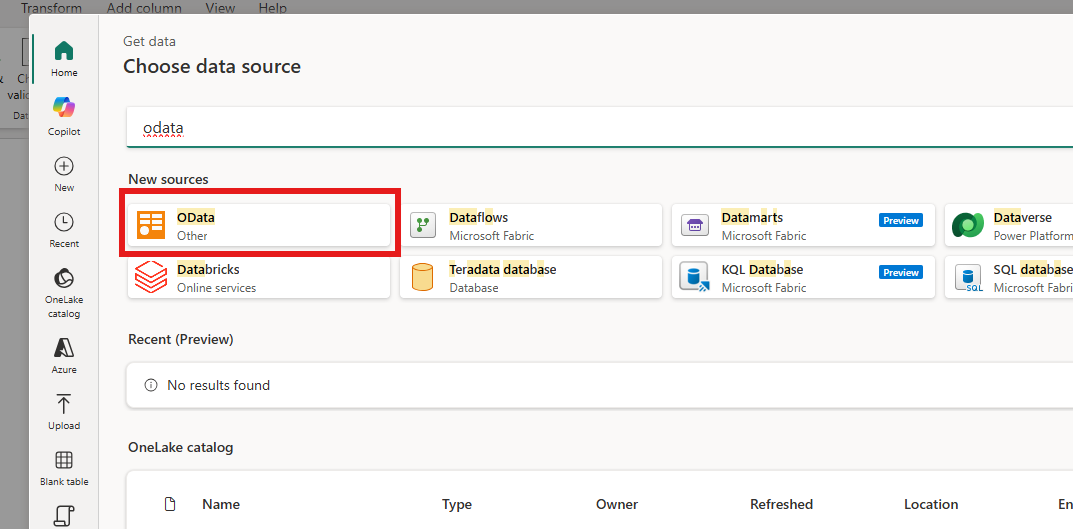Open Copilot from the sidebar
This screenshot has height=529, width=1073.
[64, 116]
